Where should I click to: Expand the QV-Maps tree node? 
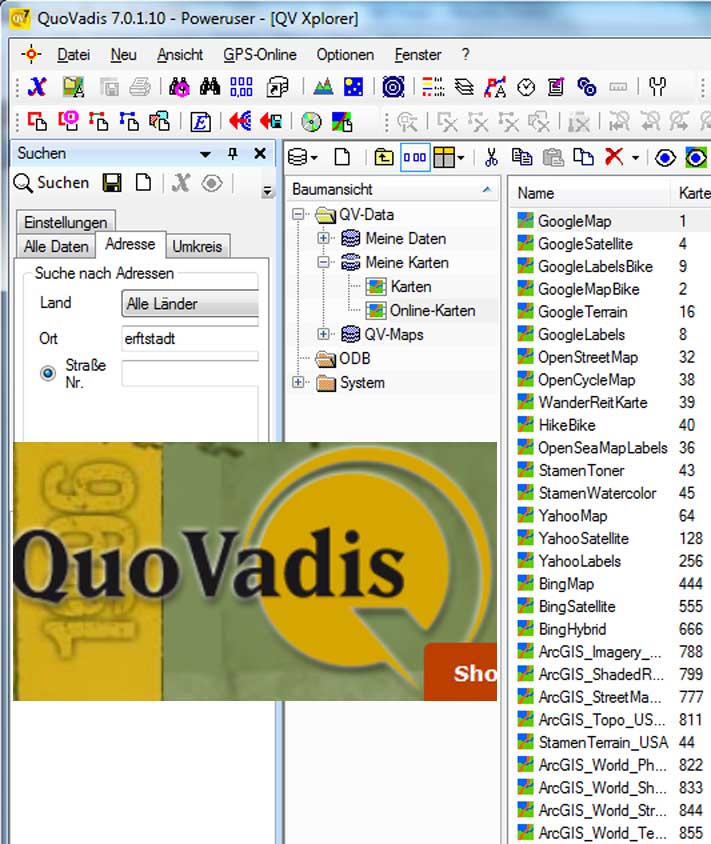point(324,334)
